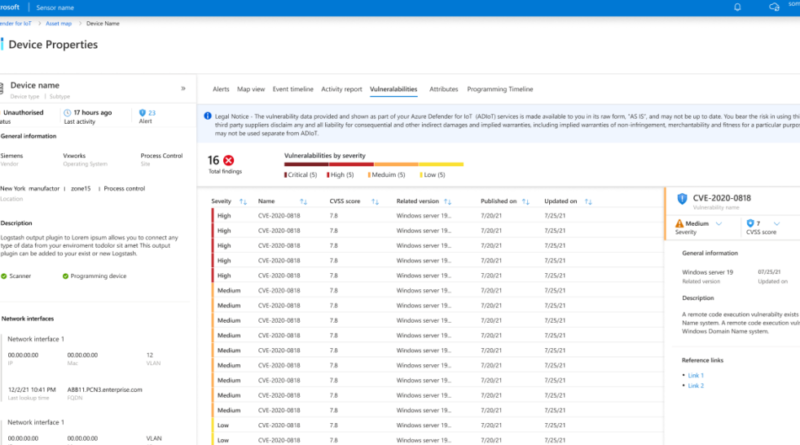Click the orange Medium segment of severity bar

coord(396,164)
